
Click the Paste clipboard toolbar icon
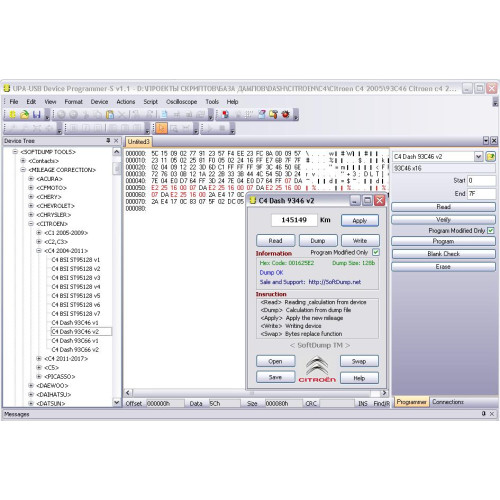click(110, 114)
